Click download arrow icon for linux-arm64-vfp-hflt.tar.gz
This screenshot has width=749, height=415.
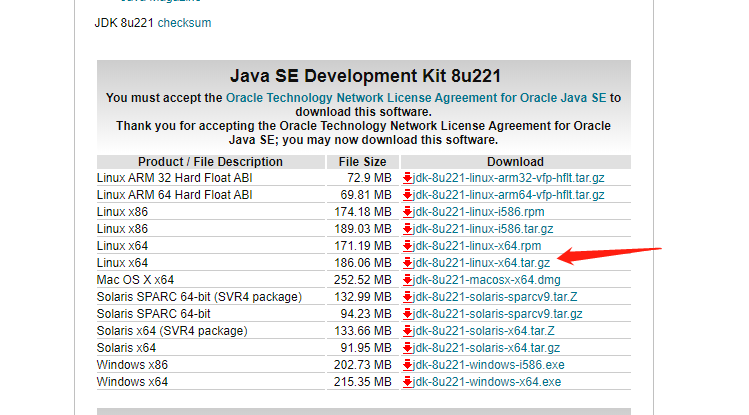[407, 195]
